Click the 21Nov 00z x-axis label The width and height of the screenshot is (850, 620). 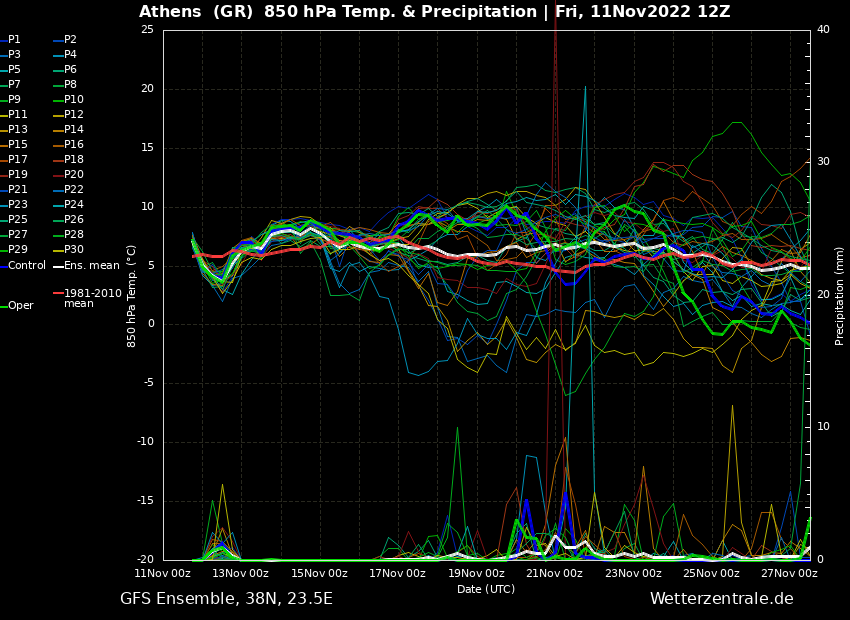click(x=554, y=573)
